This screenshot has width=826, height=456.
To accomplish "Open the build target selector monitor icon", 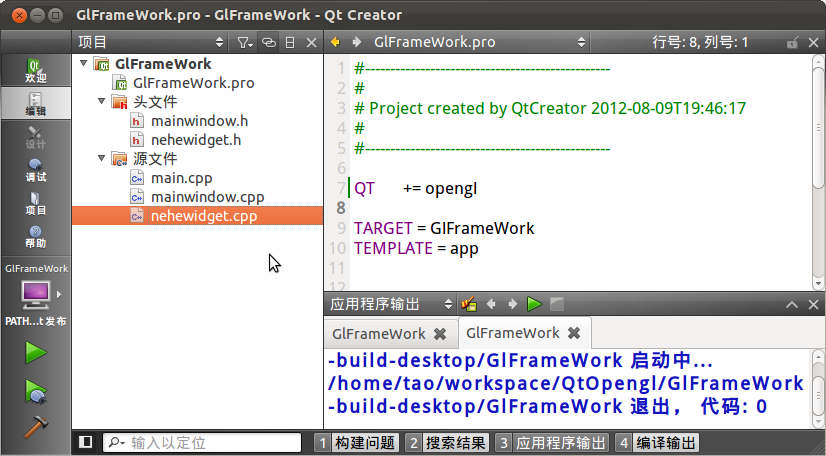I will [35, 295].
